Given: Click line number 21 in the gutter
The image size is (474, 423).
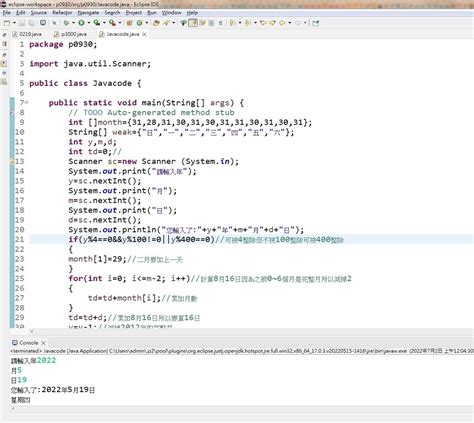Looking at the screenshot, I should coord(20,239).
